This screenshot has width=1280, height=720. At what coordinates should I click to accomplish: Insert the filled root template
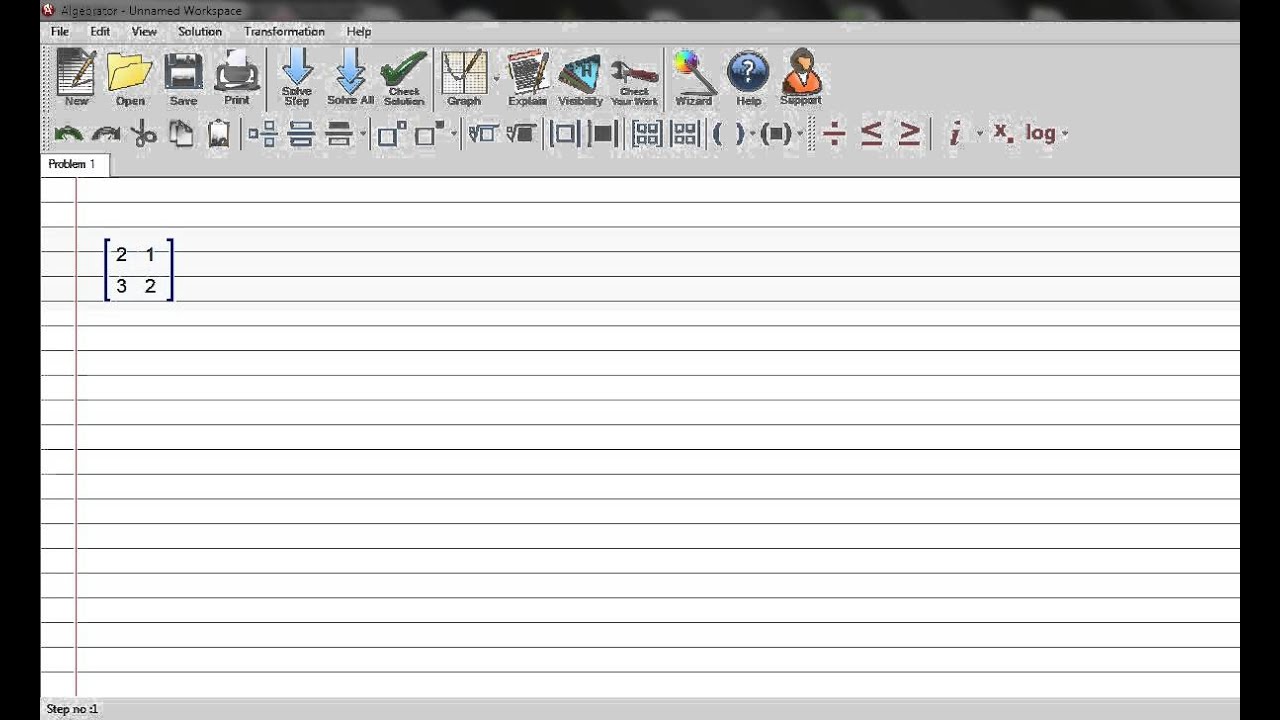[521, 133]
